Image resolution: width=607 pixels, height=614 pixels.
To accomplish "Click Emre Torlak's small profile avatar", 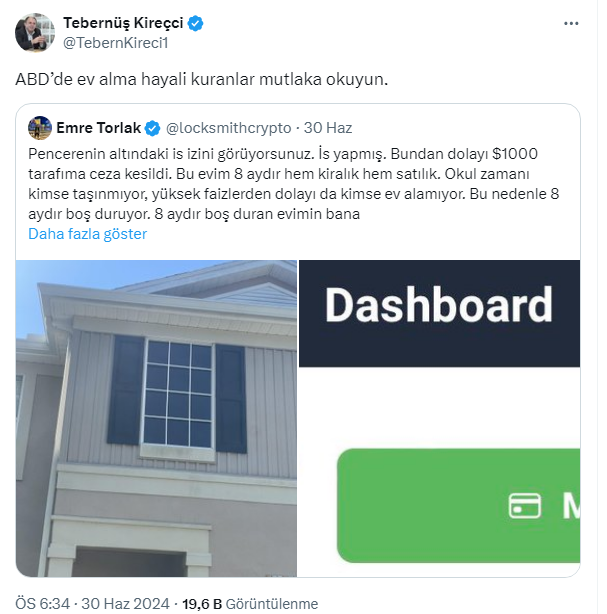I will pos(39,128).
